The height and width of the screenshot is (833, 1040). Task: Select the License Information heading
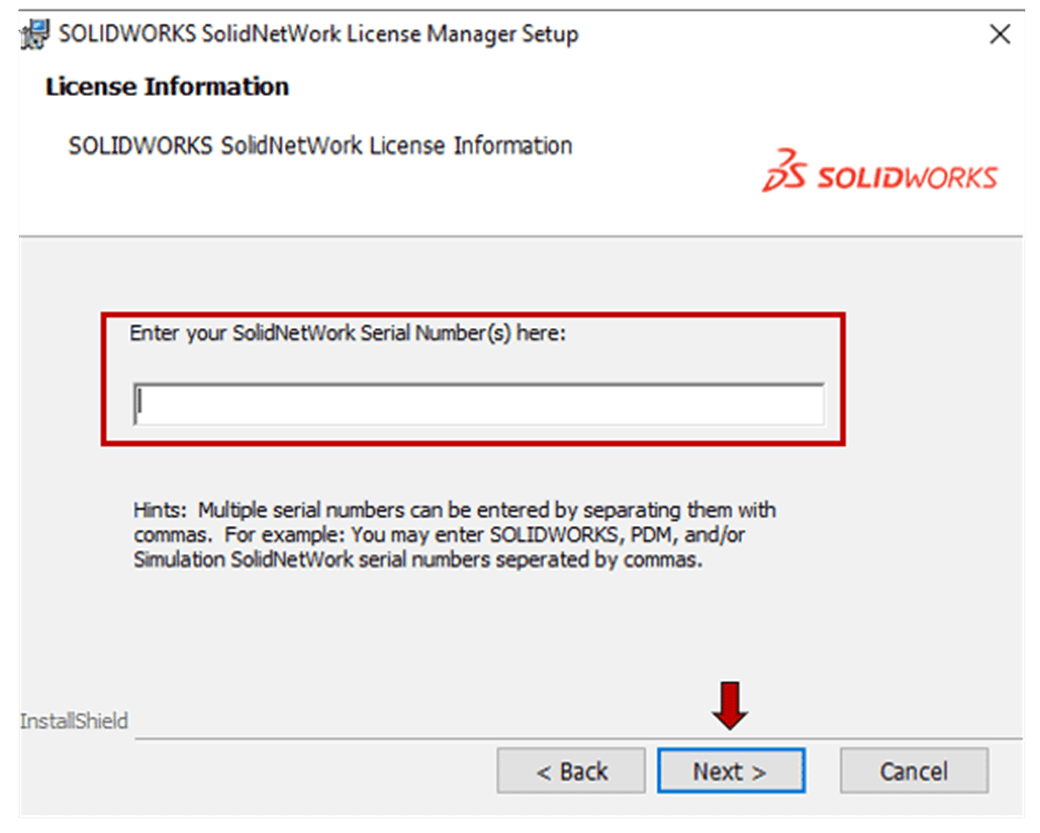pyautogui.click(x=167, y=87)
